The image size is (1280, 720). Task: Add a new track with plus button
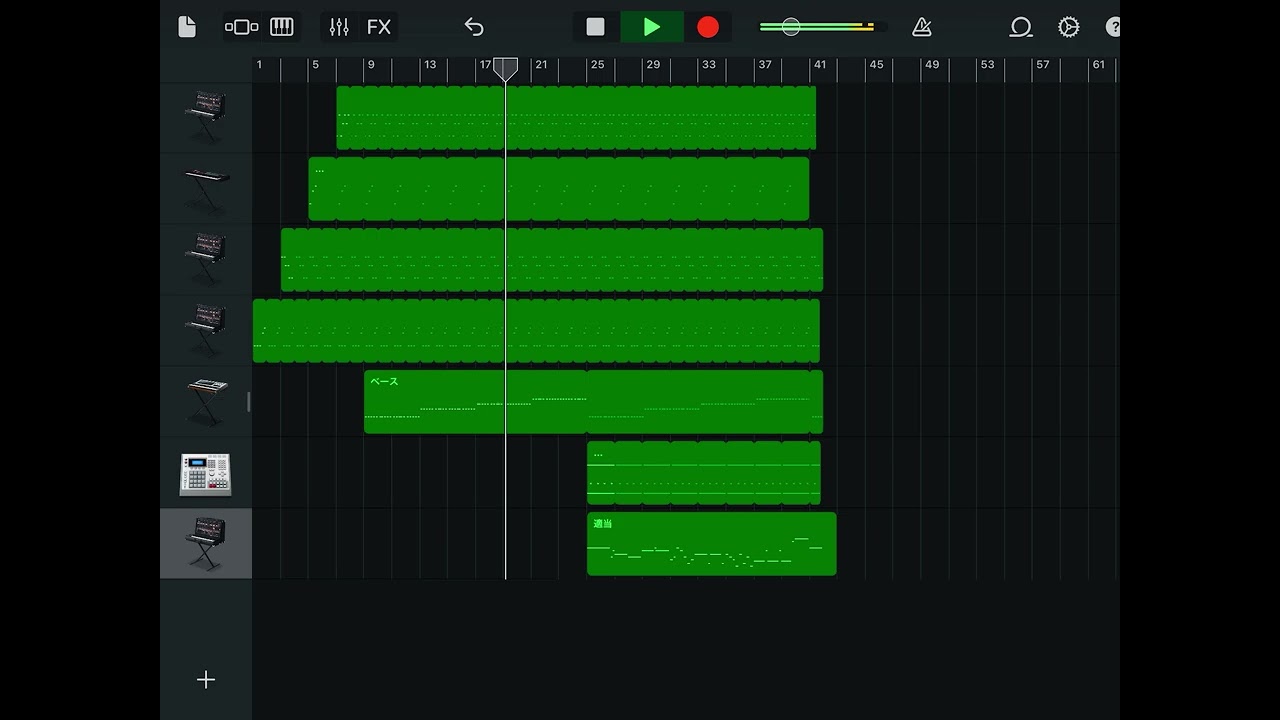click(206, 680)
